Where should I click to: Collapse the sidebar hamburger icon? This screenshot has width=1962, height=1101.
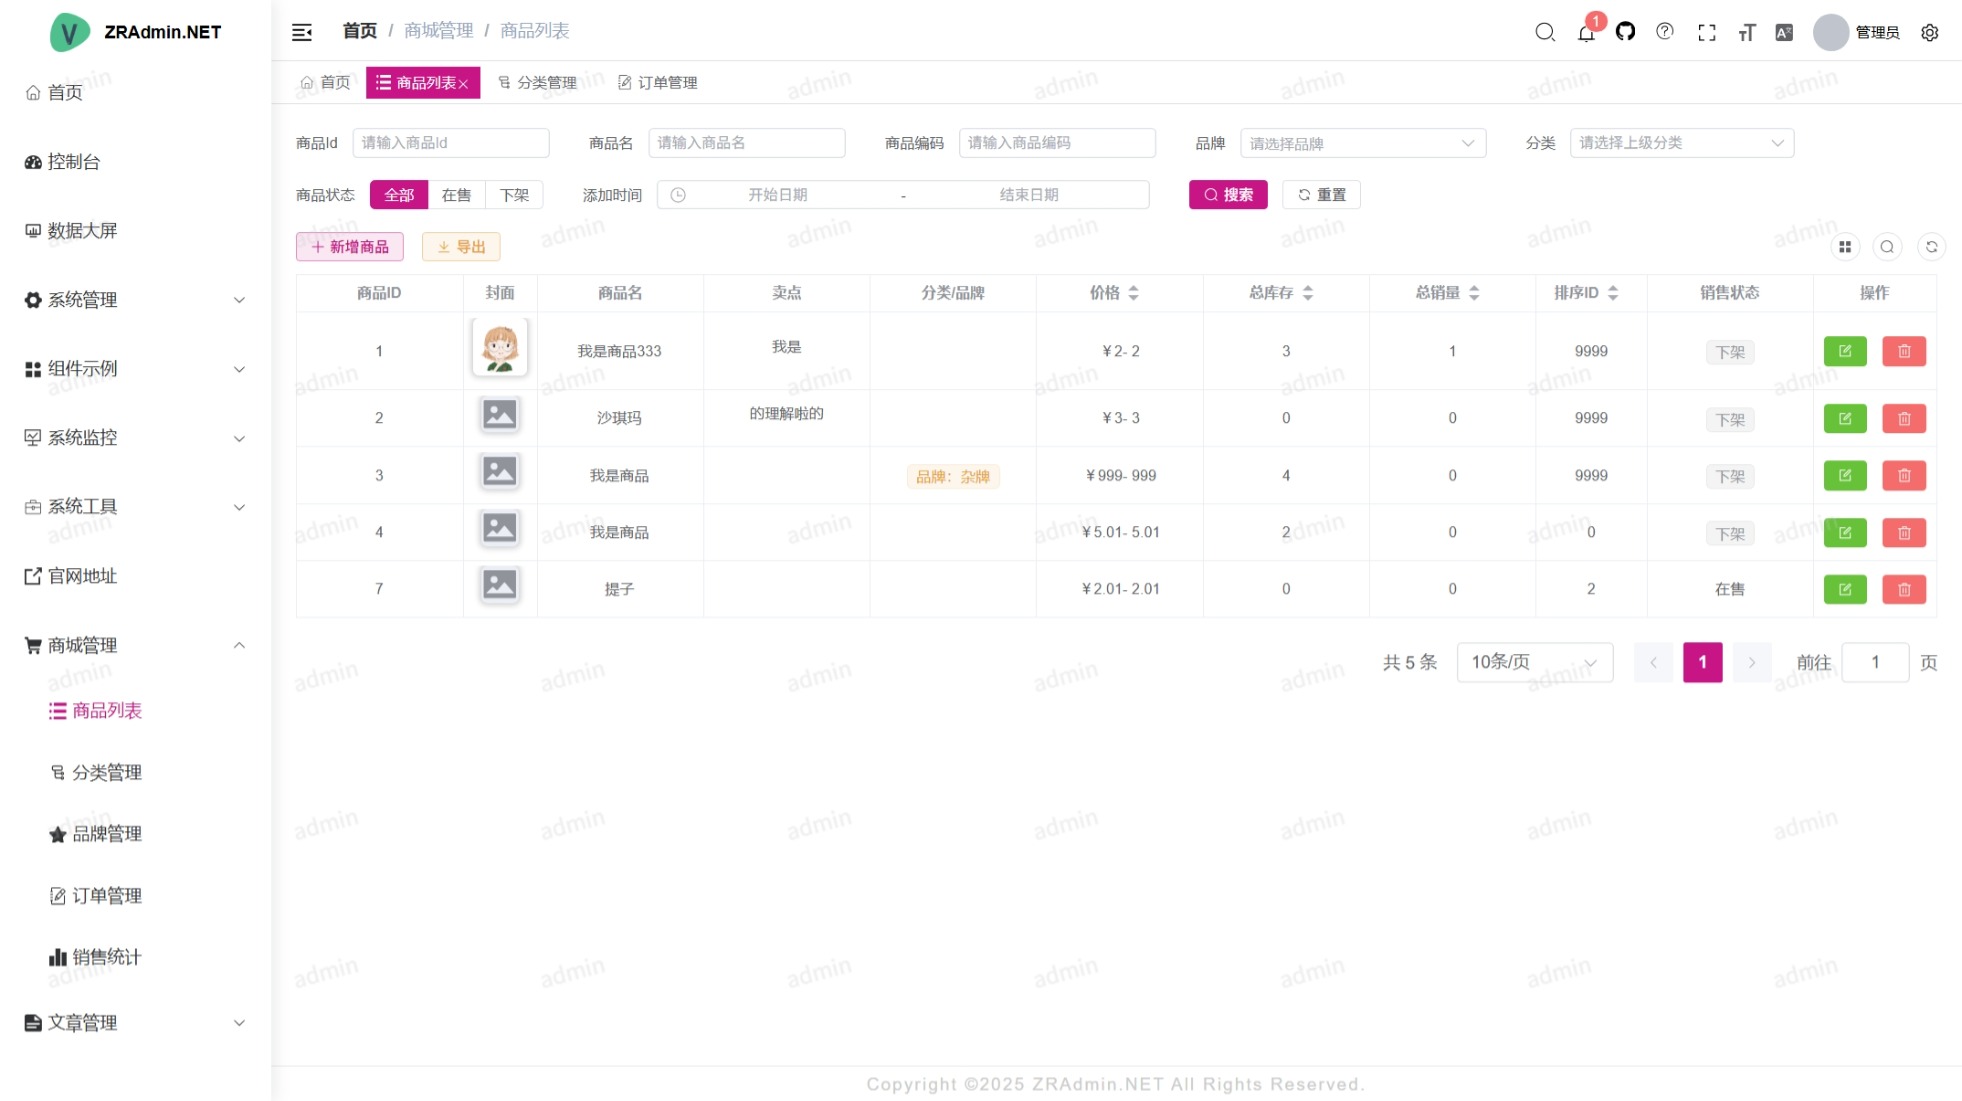pyautogui.click(x=302, y=32)
